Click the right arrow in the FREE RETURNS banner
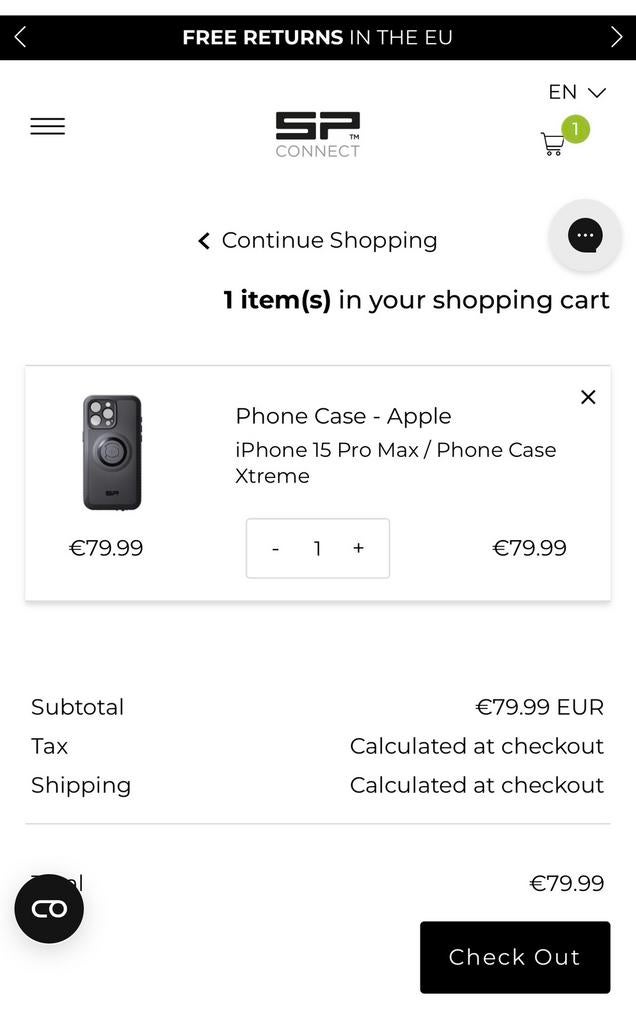This screenshot has width=636, height=1024. [617, 36]
